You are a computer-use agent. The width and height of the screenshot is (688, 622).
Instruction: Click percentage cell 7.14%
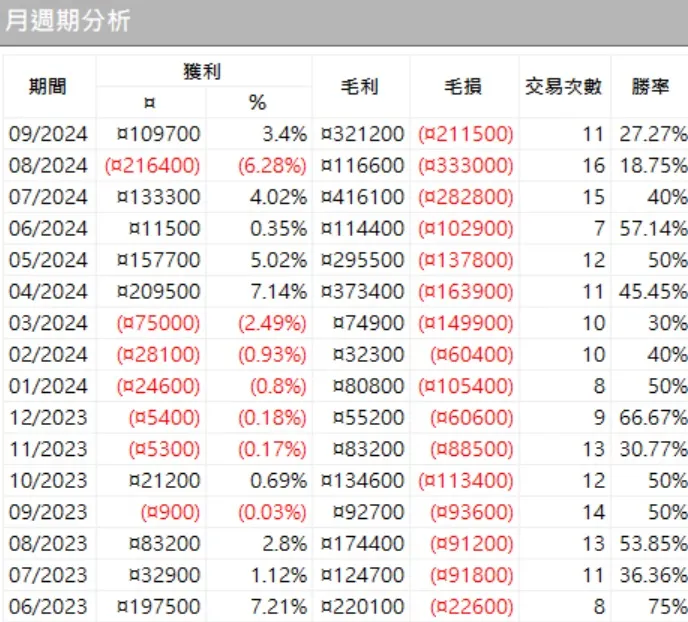[x=279, y=292]
